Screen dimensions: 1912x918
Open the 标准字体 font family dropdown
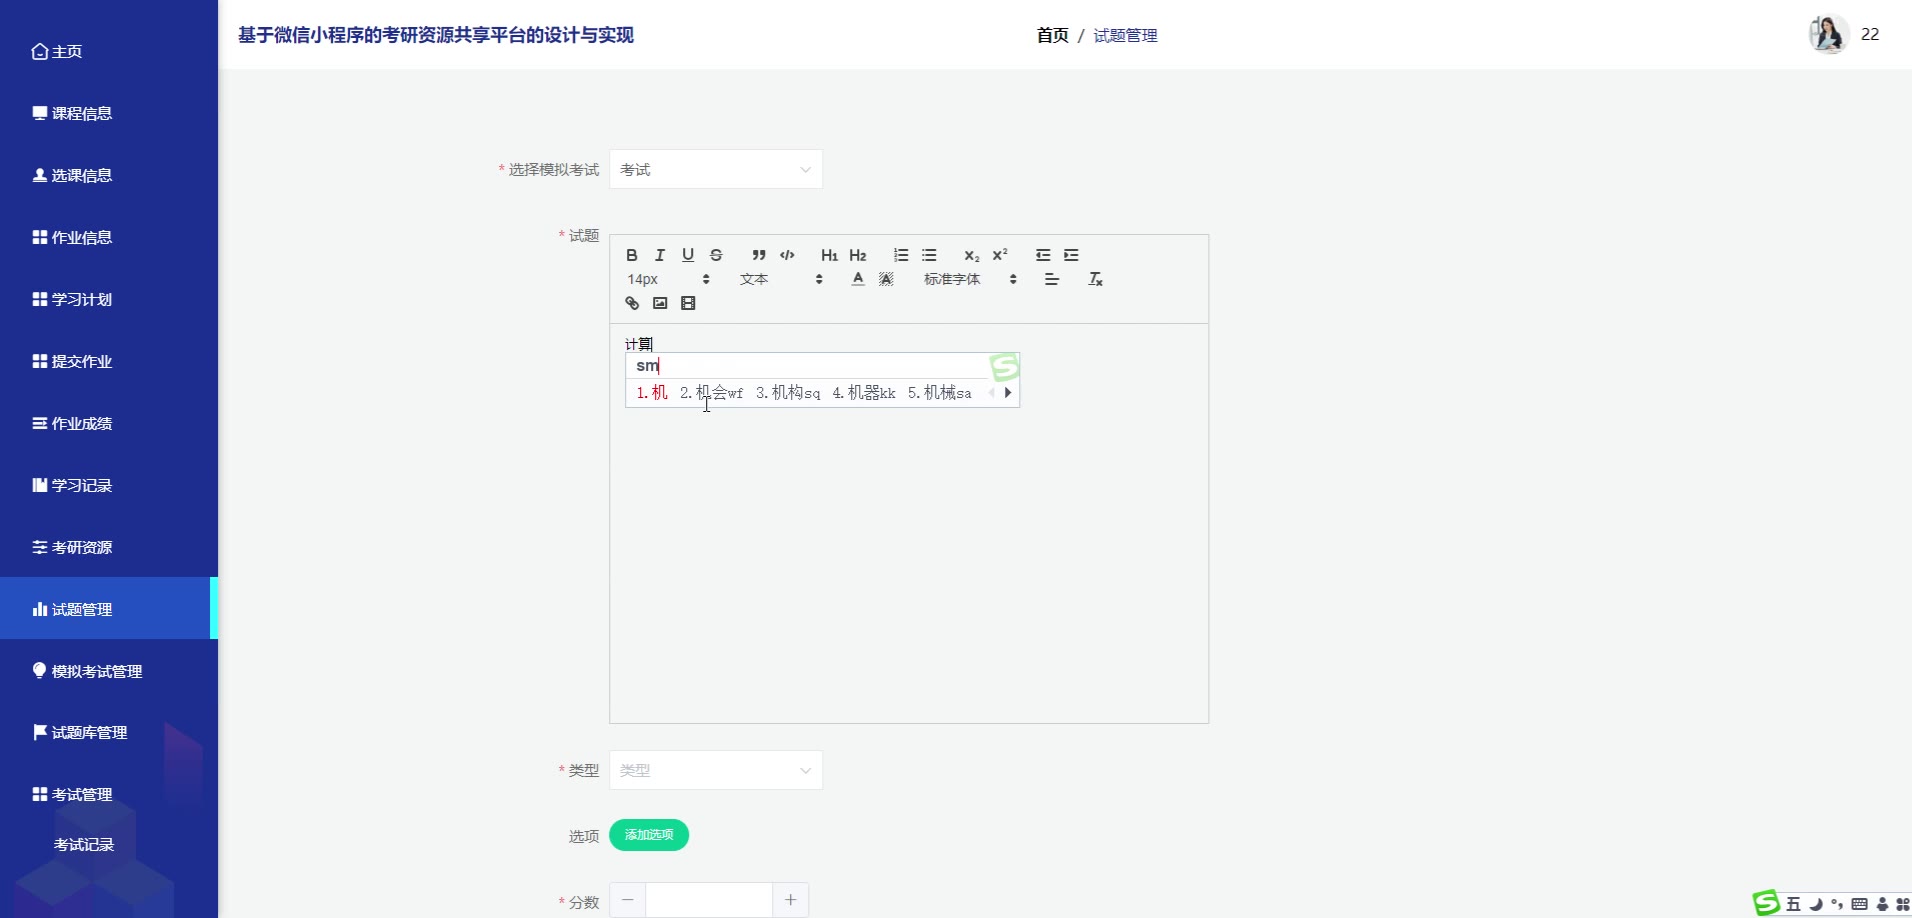(x=970, y=279)
